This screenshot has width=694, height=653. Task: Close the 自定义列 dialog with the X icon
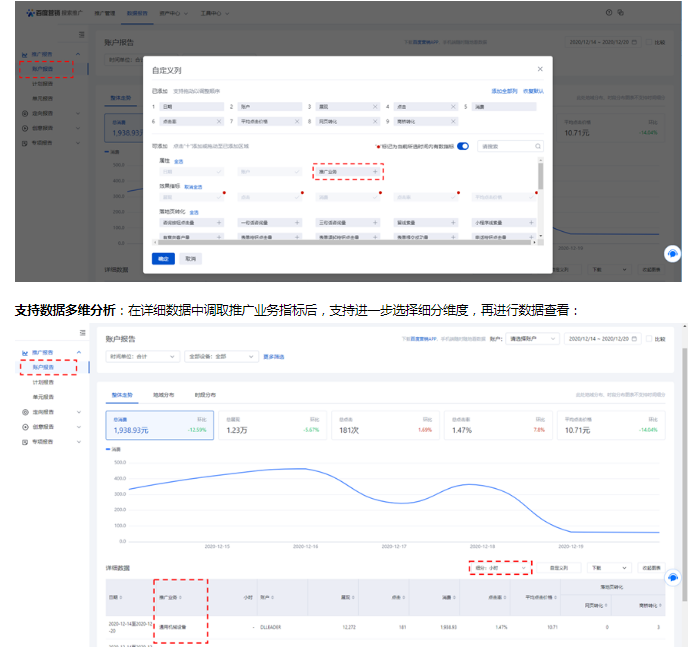click(540, 69)
